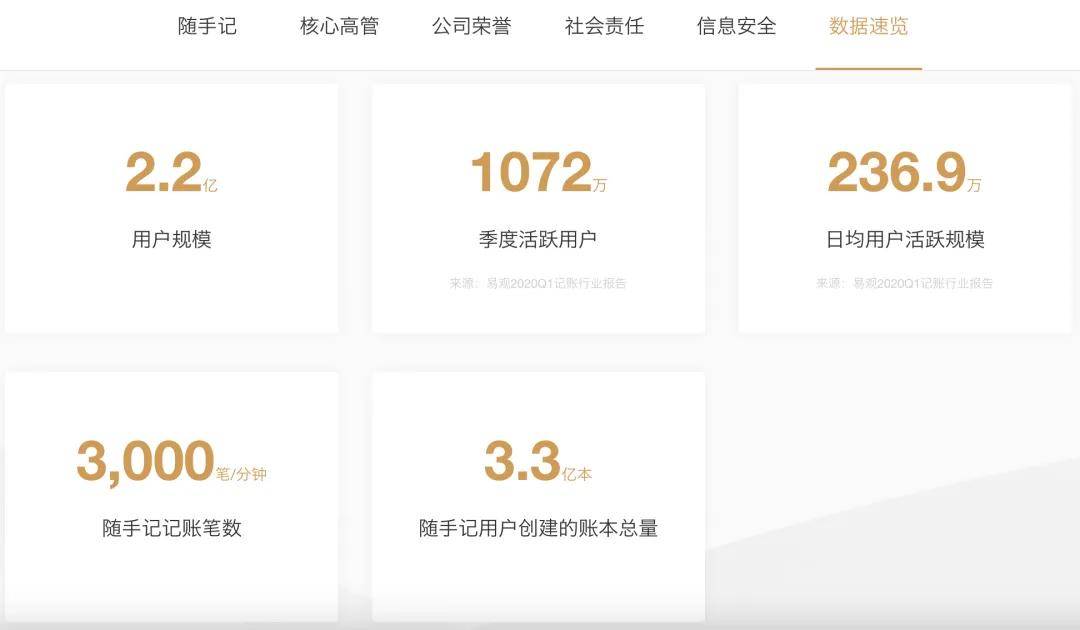Screen dimensions: 1080x630
Task: Select the 随手记用户创建的账本总量 label
Action: [x=538, y=529]
